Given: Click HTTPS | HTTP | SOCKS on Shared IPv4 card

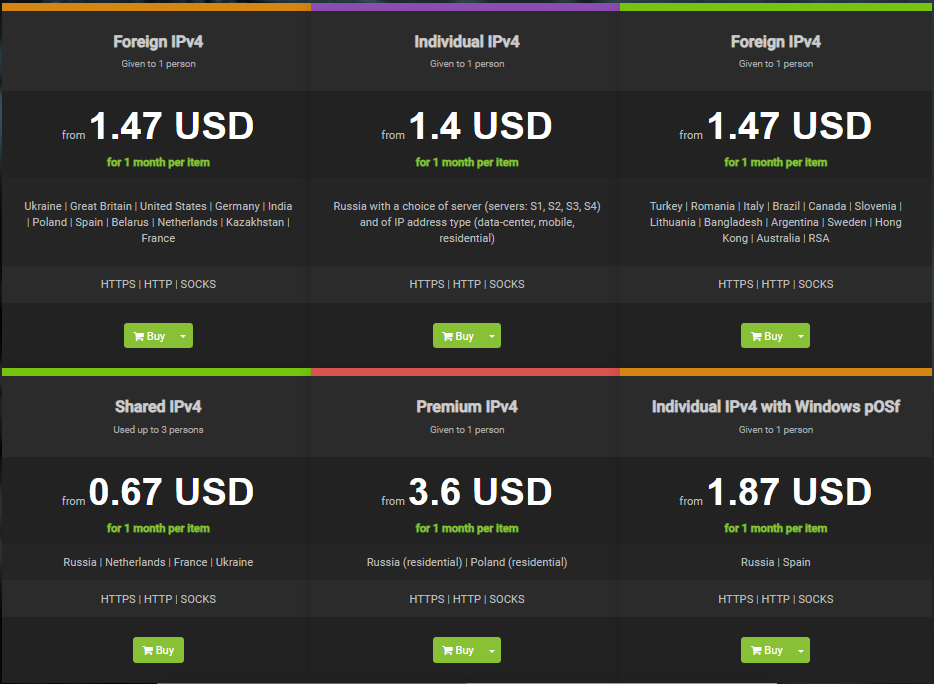Looking at the screenshot, I should (x=158, y=599).
